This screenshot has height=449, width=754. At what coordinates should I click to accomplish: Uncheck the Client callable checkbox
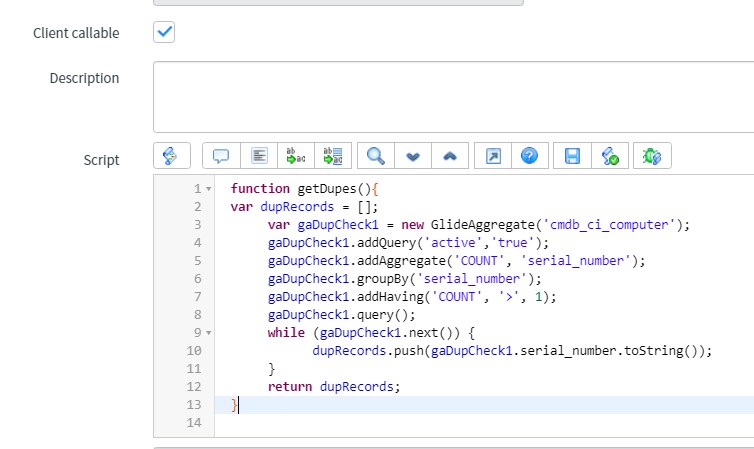tap(164, 32)
